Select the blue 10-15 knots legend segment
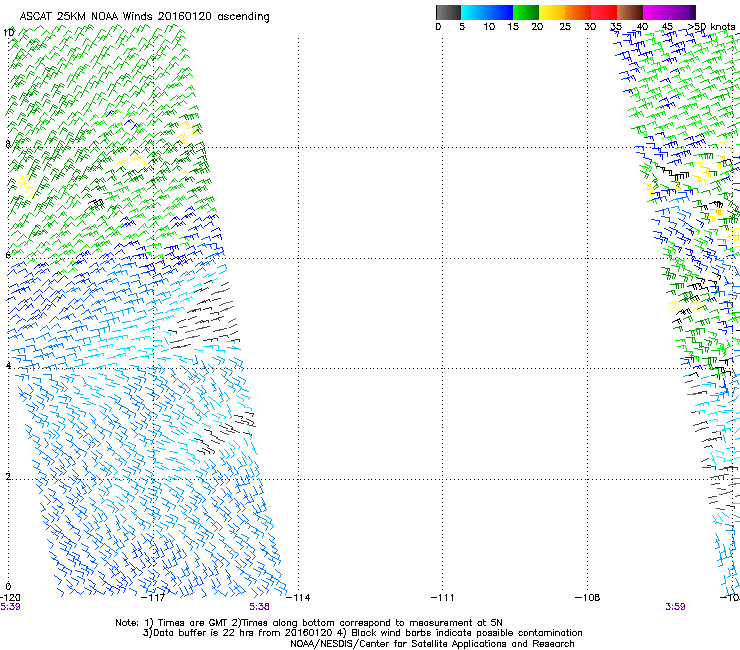 pos(500,12)
